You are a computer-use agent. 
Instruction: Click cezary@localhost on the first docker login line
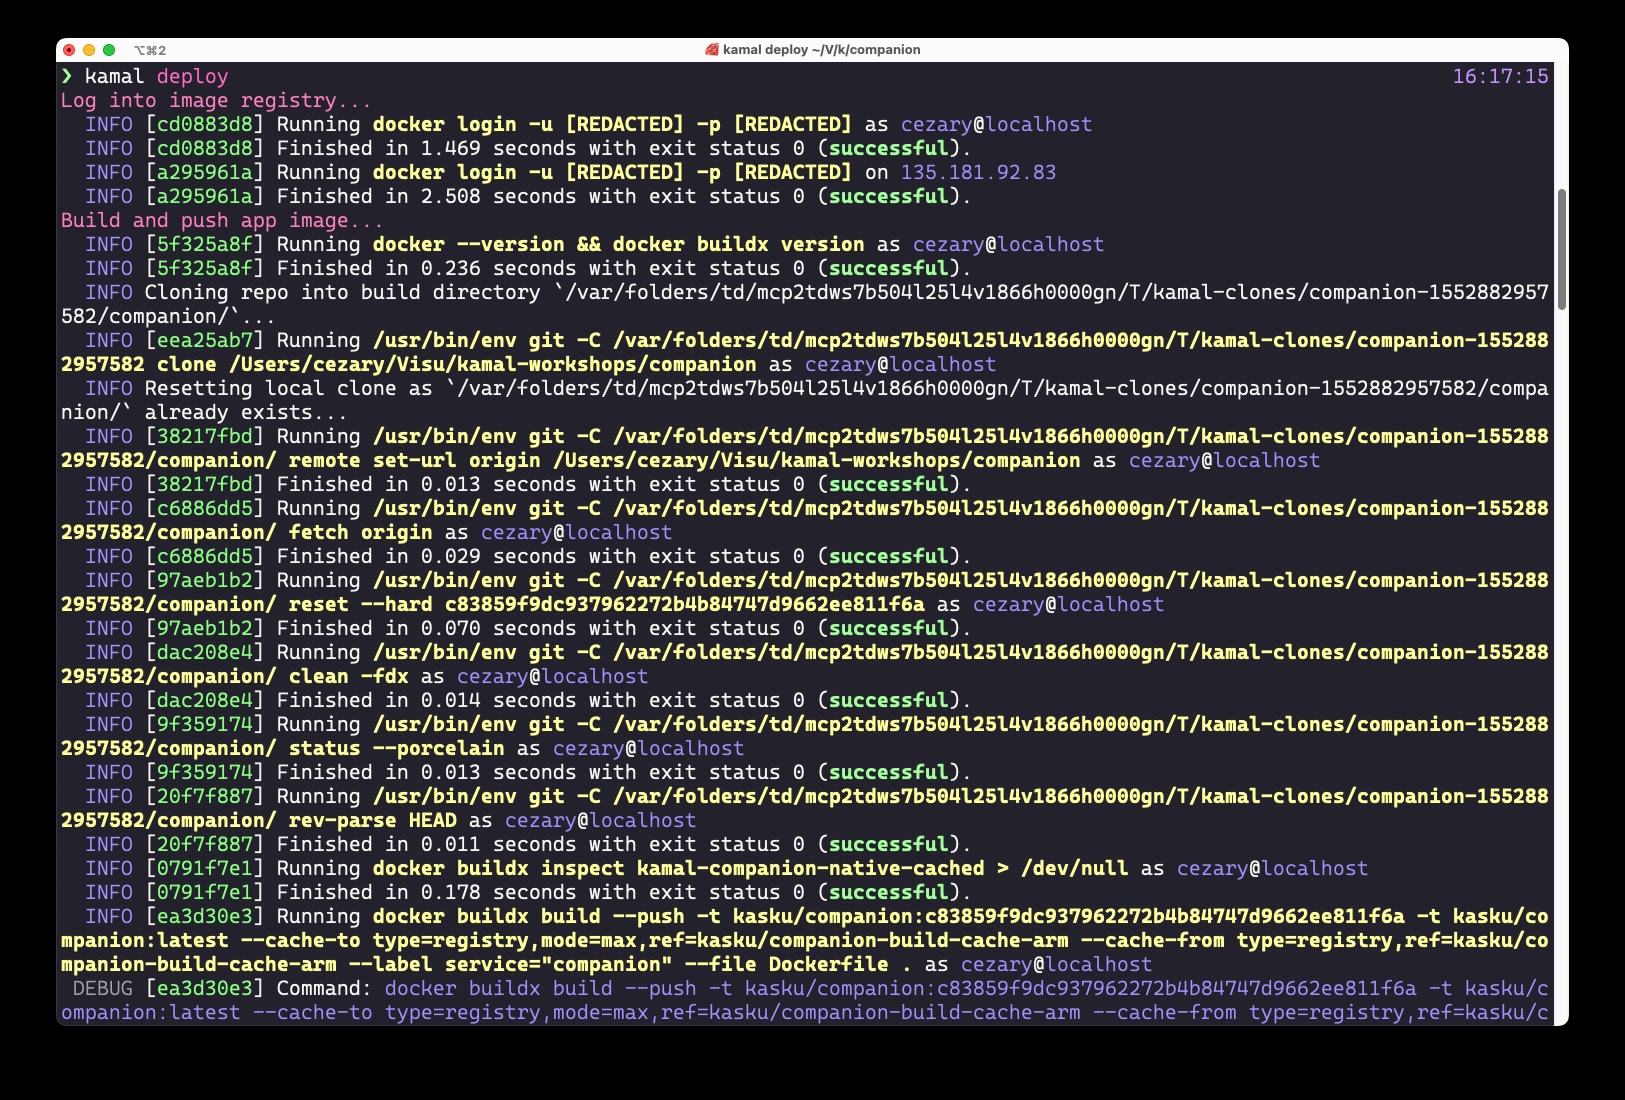(996, 124)
